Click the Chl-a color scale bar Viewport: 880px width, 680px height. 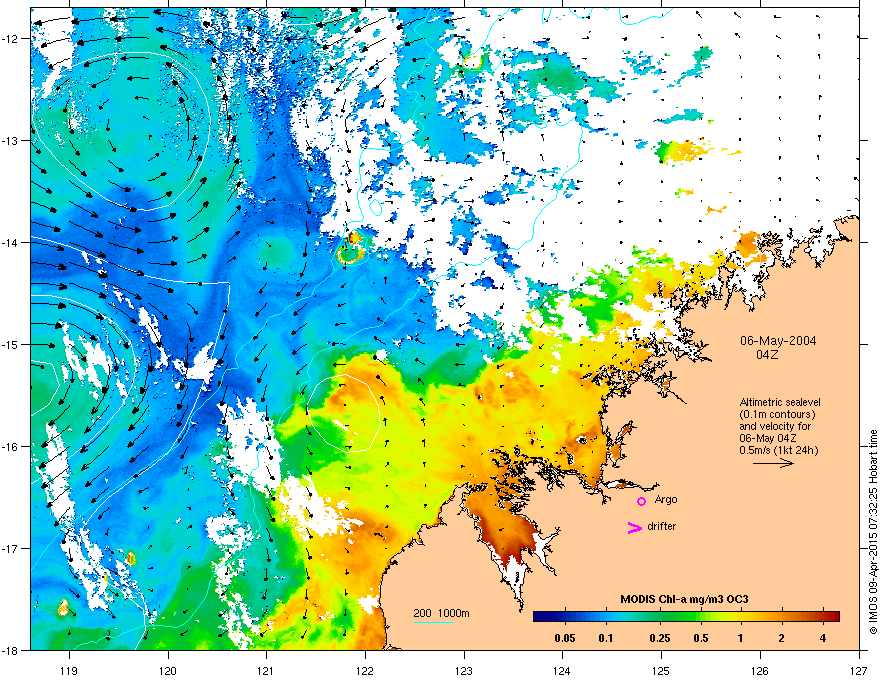pos(686,616)
